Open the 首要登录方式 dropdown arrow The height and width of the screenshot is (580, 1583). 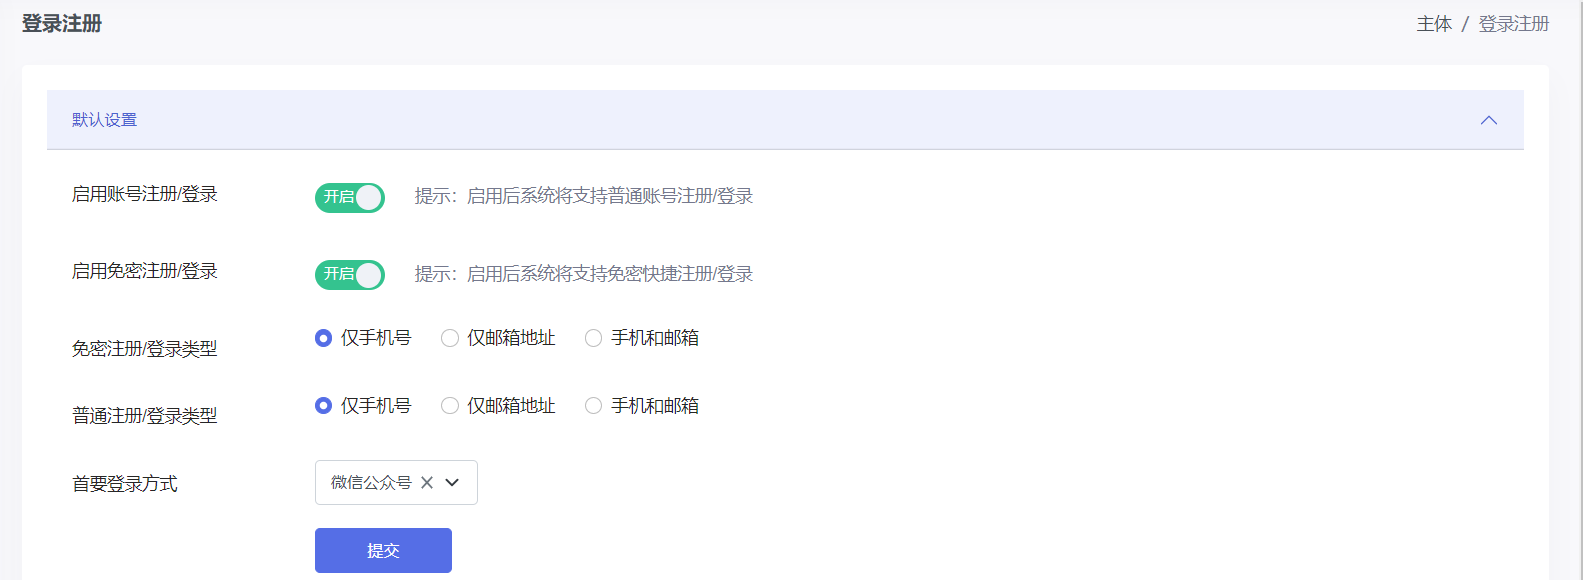coord(452,482)
